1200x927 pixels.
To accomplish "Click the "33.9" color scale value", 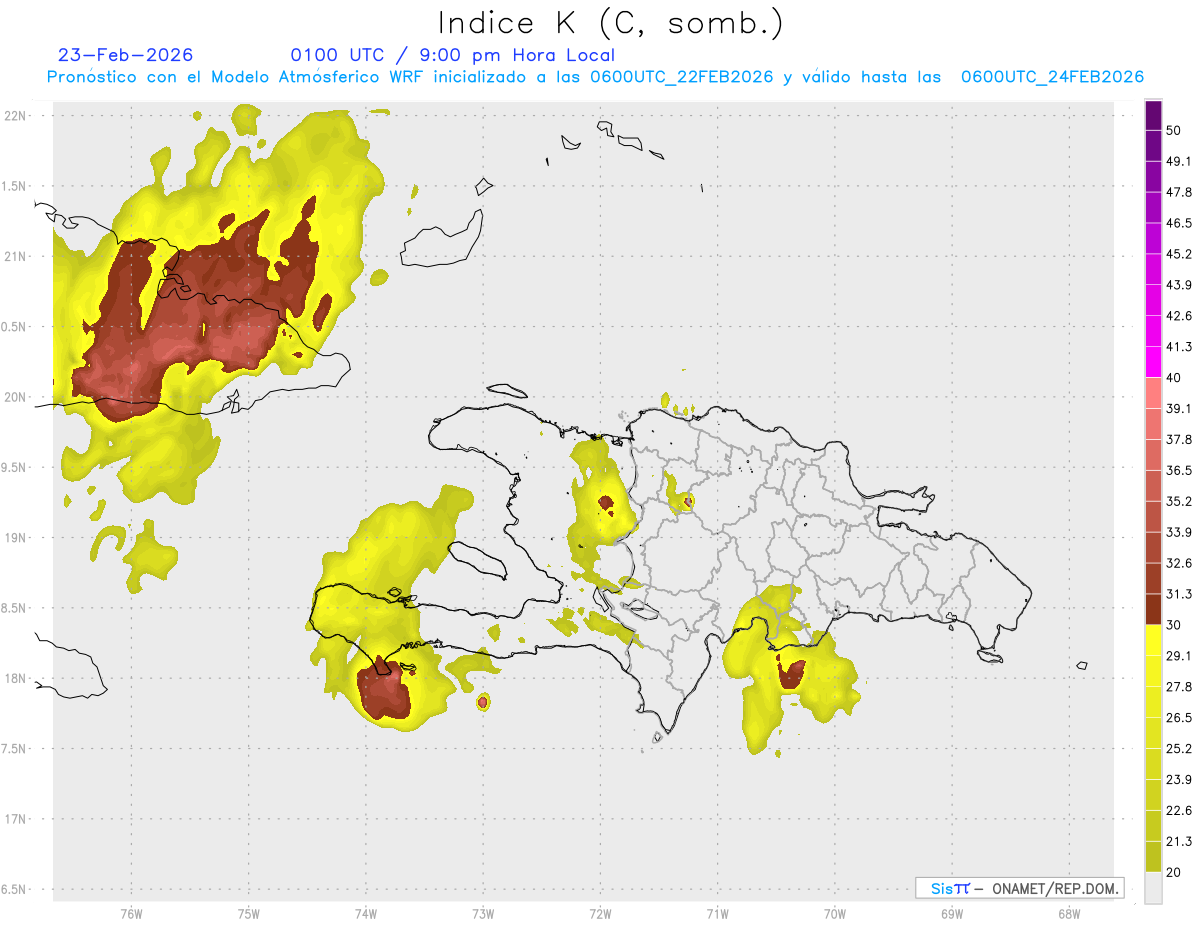I will coord(1179,532).
